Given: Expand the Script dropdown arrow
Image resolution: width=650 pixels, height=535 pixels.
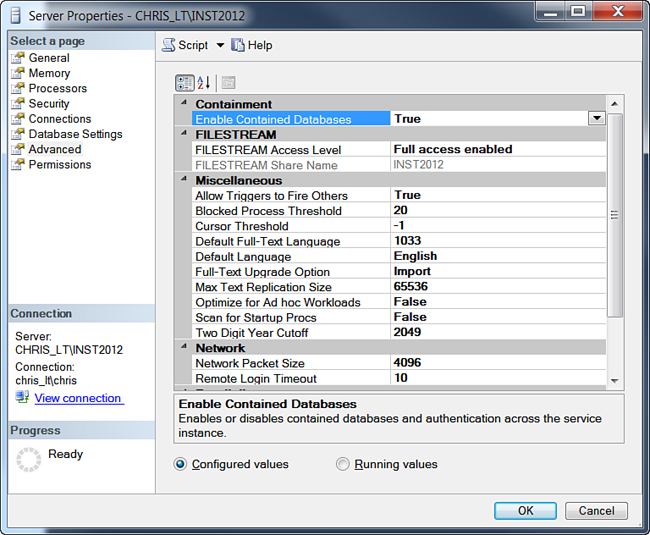Looking at the screenshot, I should click(x=220, y=45).
